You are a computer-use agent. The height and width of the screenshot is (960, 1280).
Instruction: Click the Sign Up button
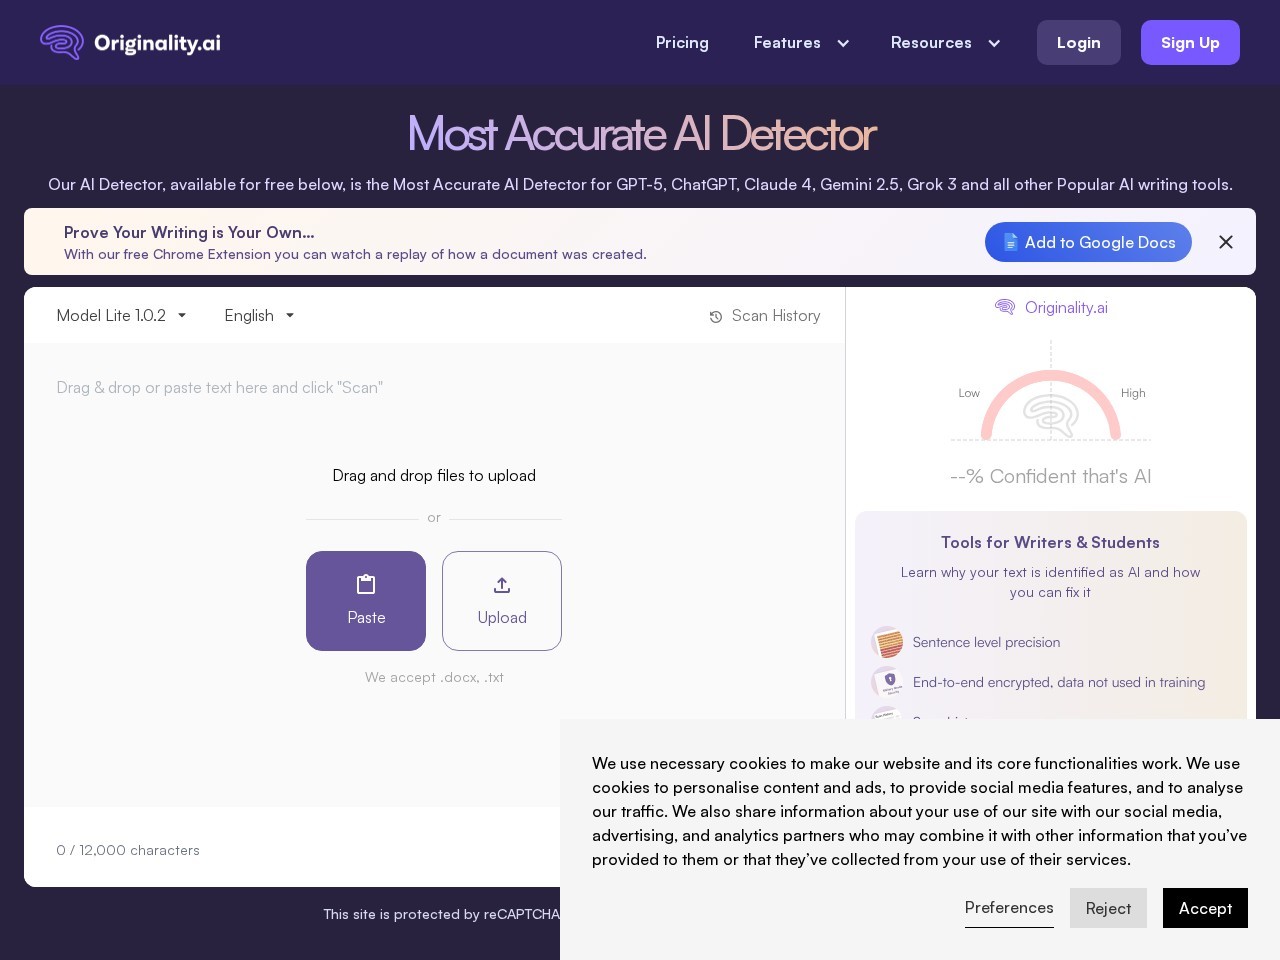[1190, 43]
